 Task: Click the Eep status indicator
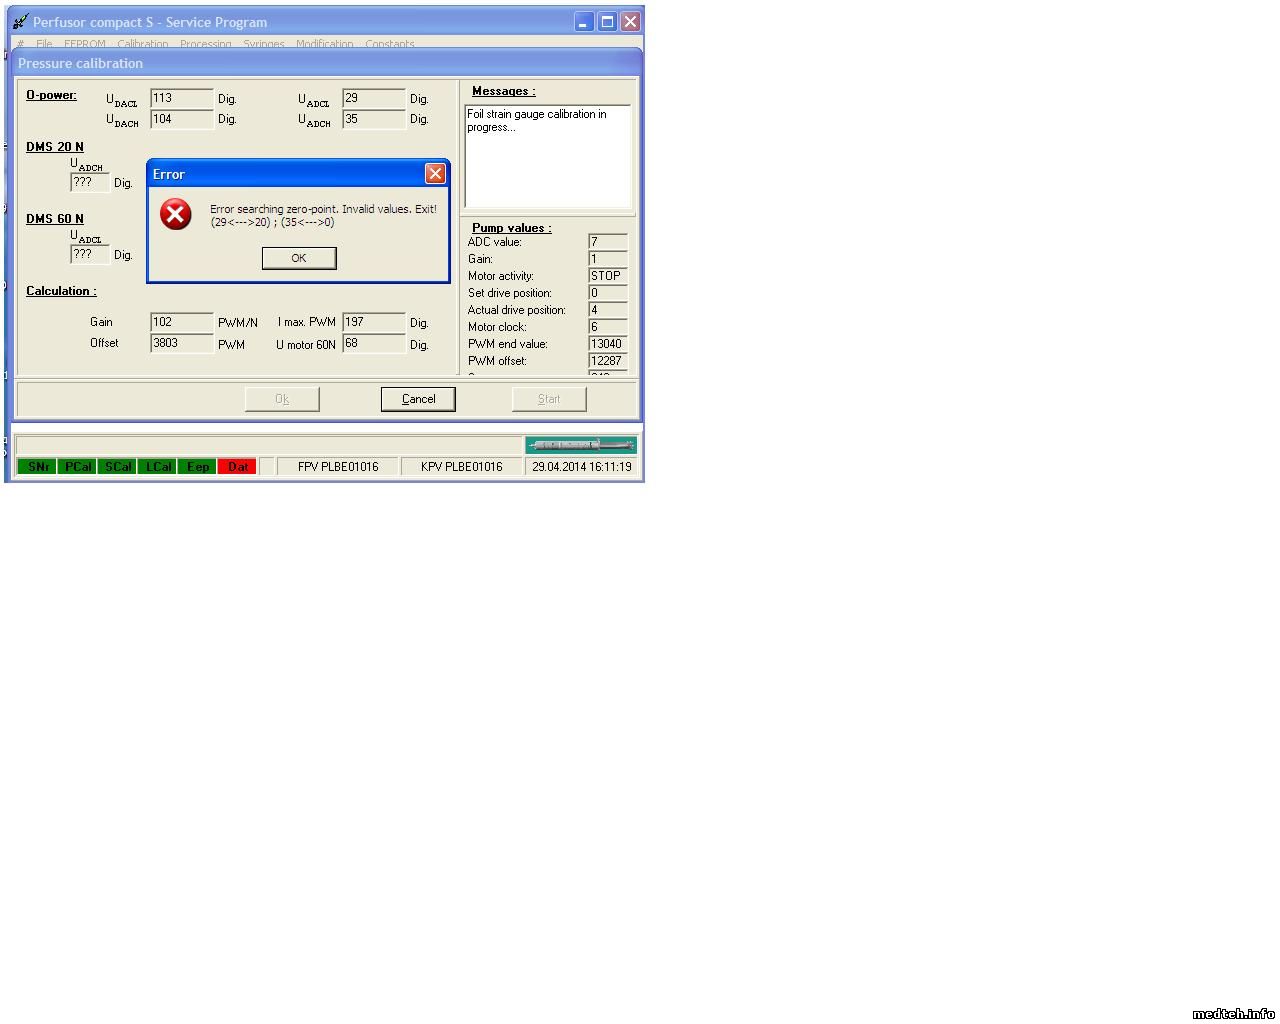(x=198, y=467)
